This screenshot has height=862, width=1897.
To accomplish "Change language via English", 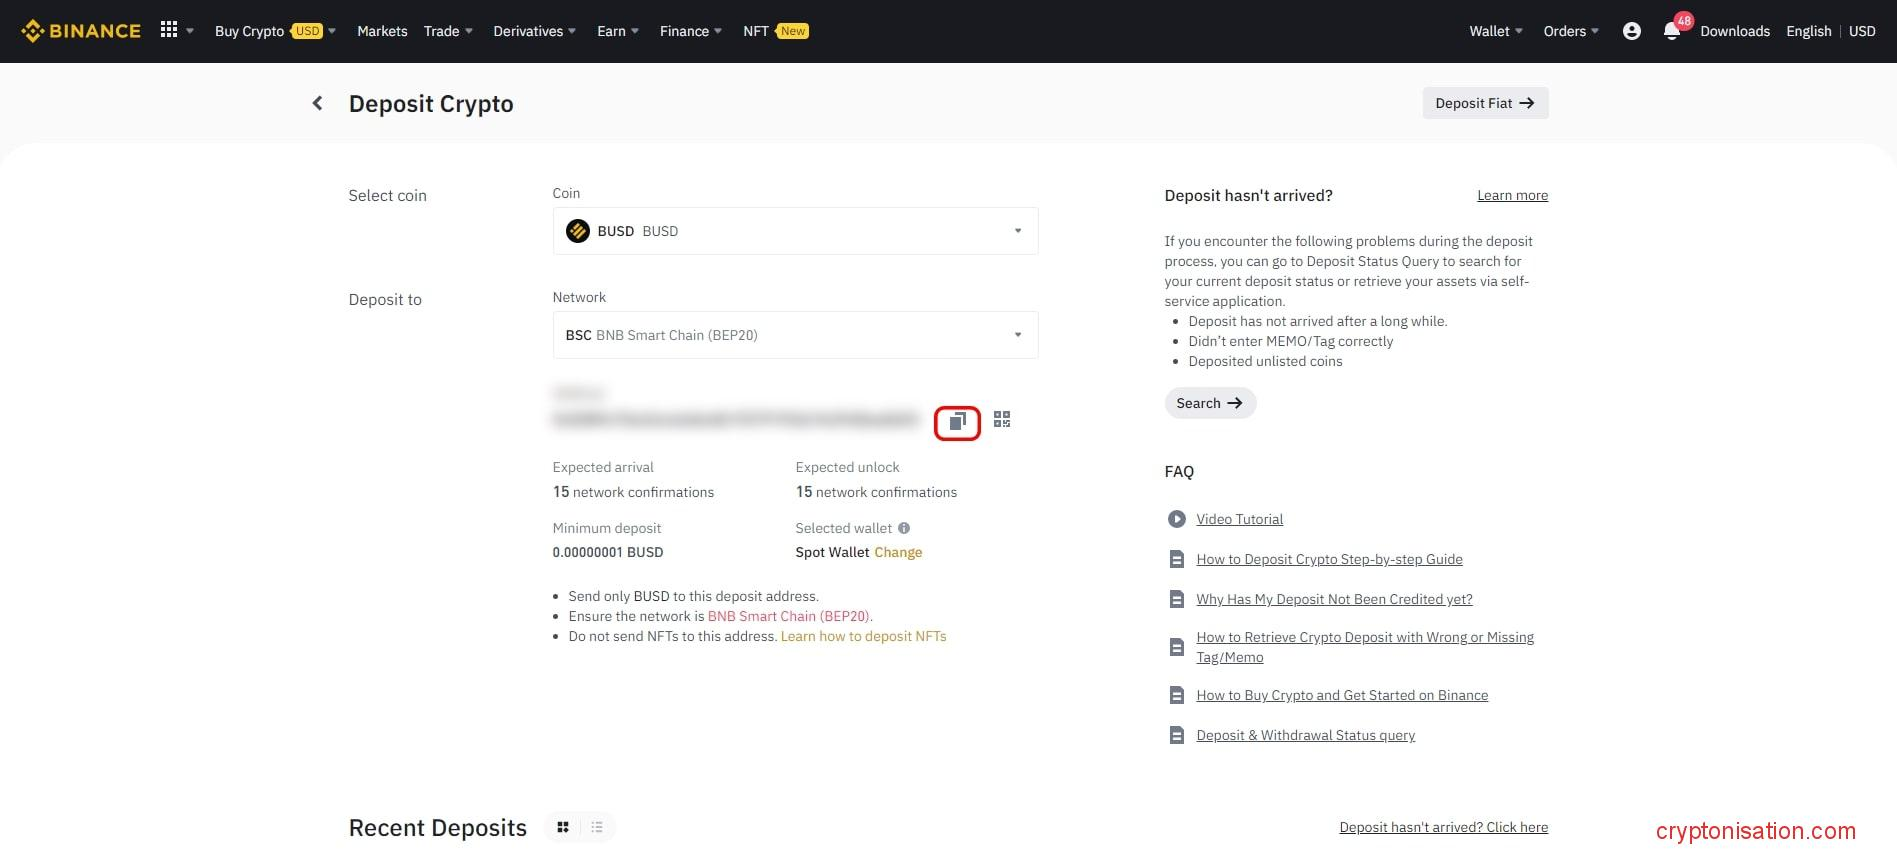I will coord(1808,31).
